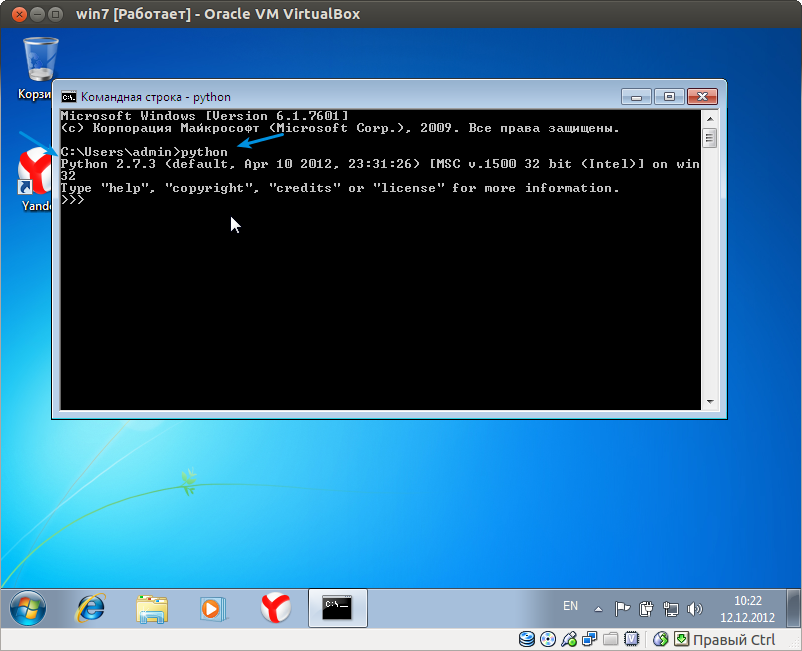The width and height of the screenshot is (802, 651).
Task: Close the VirtualBox win7 window
Action: 19,14
